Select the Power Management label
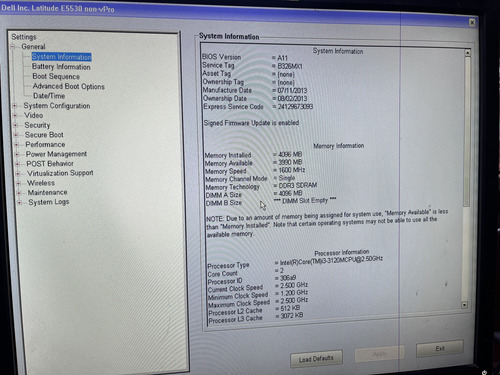This screenshot has height=375, width=500. click(56, 154)
